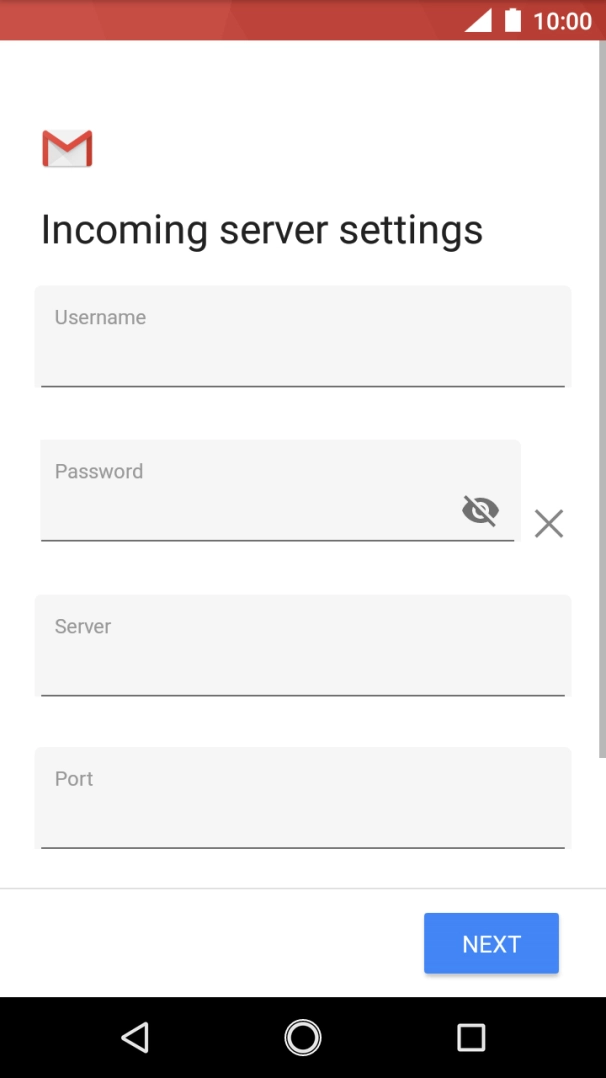606x1078 pixels.
Task: Tap the Username field label
Action: (x=100, y=317)
